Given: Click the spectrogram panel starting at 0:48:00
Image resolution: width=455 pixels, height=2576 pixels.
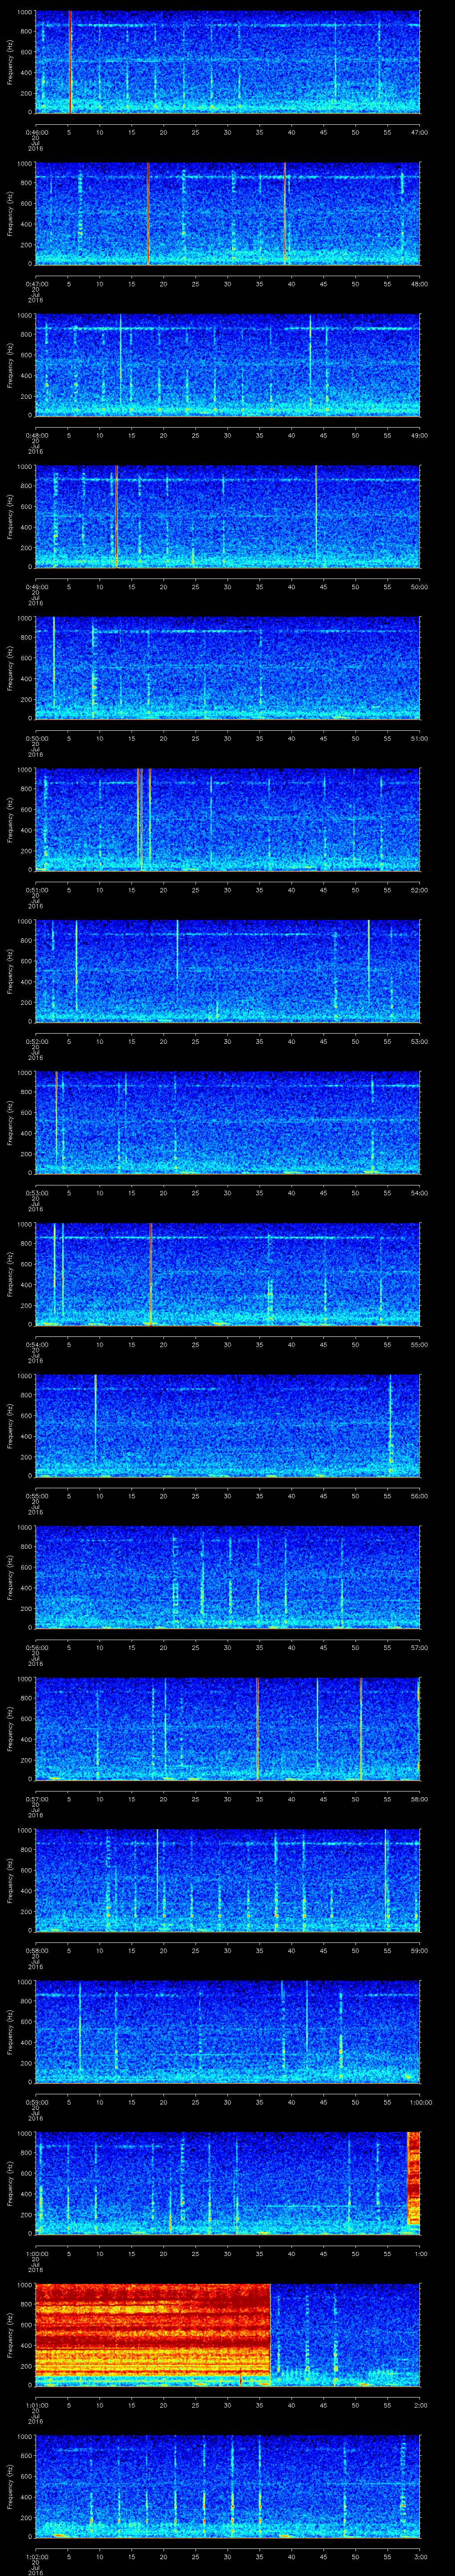Looking at the screenshot, I should pyautogui.click(x=228, y=365).
